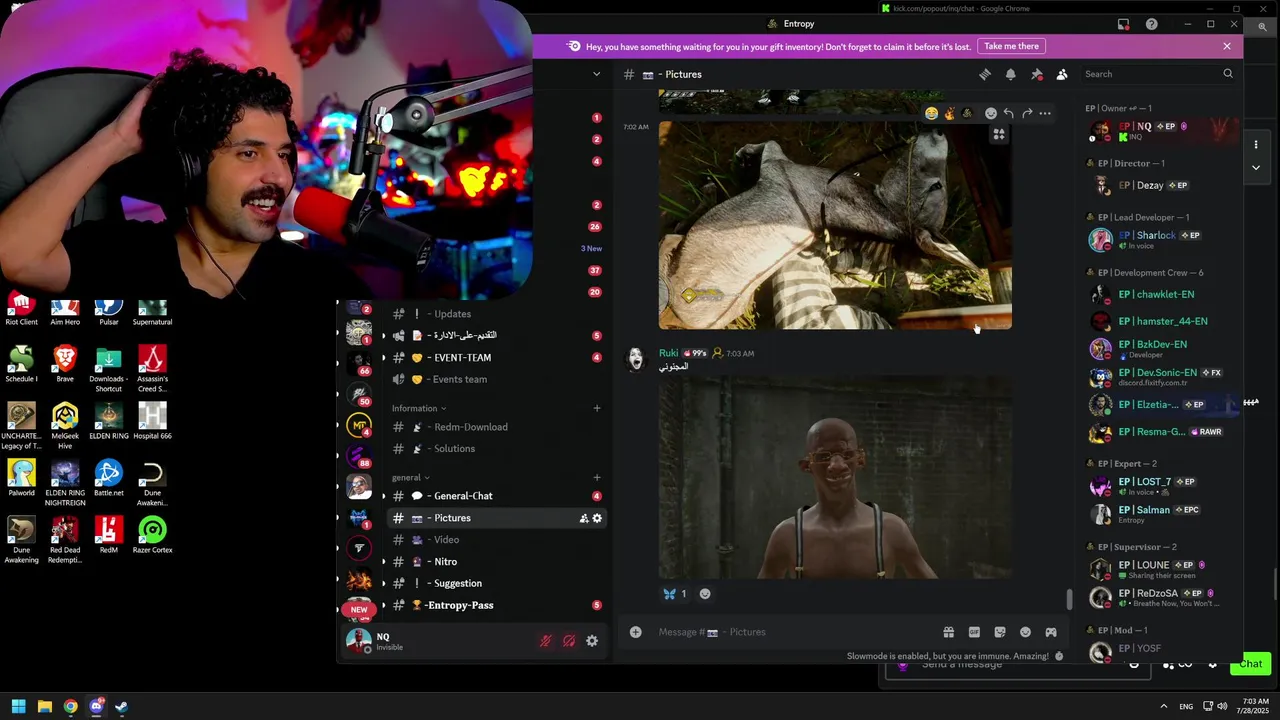1280x720 pixels.
Task: Toggle headphone deafen in user panel
Action: (569, 641)
